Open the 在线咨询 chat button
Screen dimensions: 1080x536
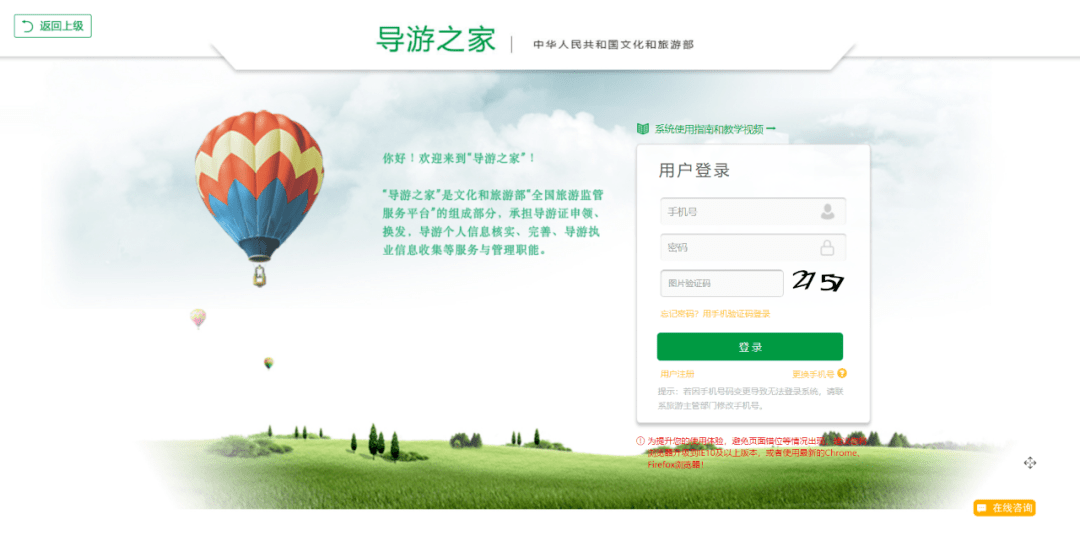point(1004,508)
